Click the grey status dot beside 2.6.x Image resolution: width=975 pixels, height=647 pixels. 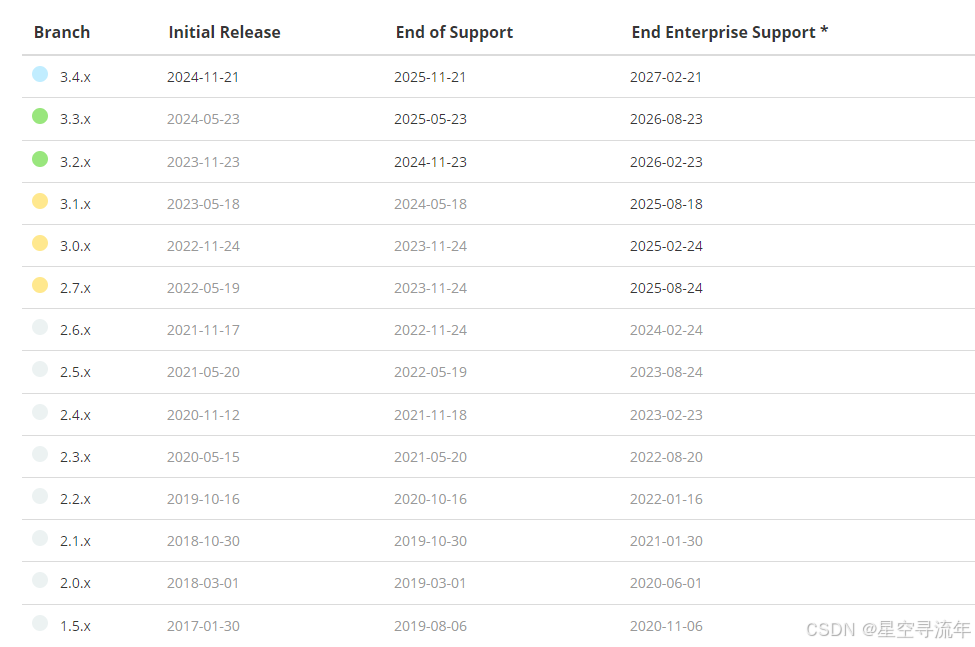[x=40, y=328]
